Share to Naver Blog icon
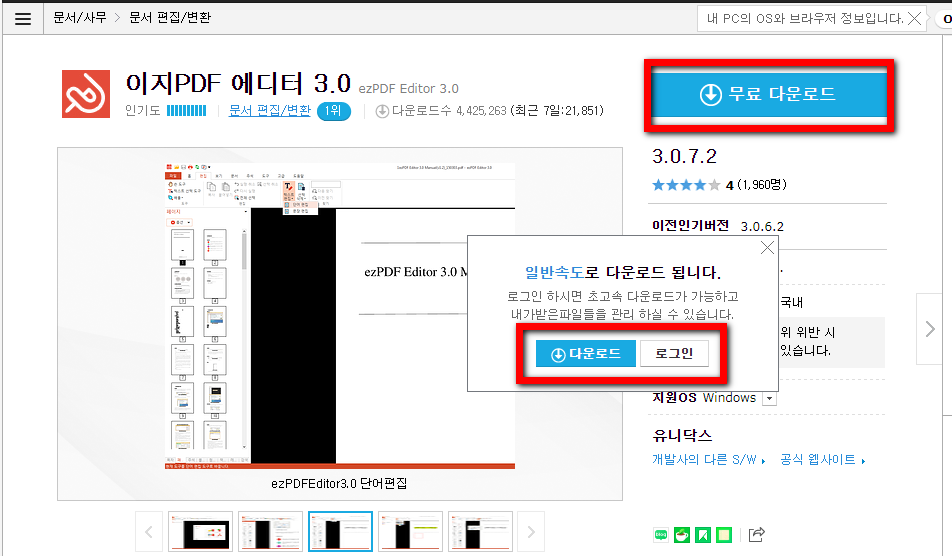This screenshot has height=556, width=952. 661,535
